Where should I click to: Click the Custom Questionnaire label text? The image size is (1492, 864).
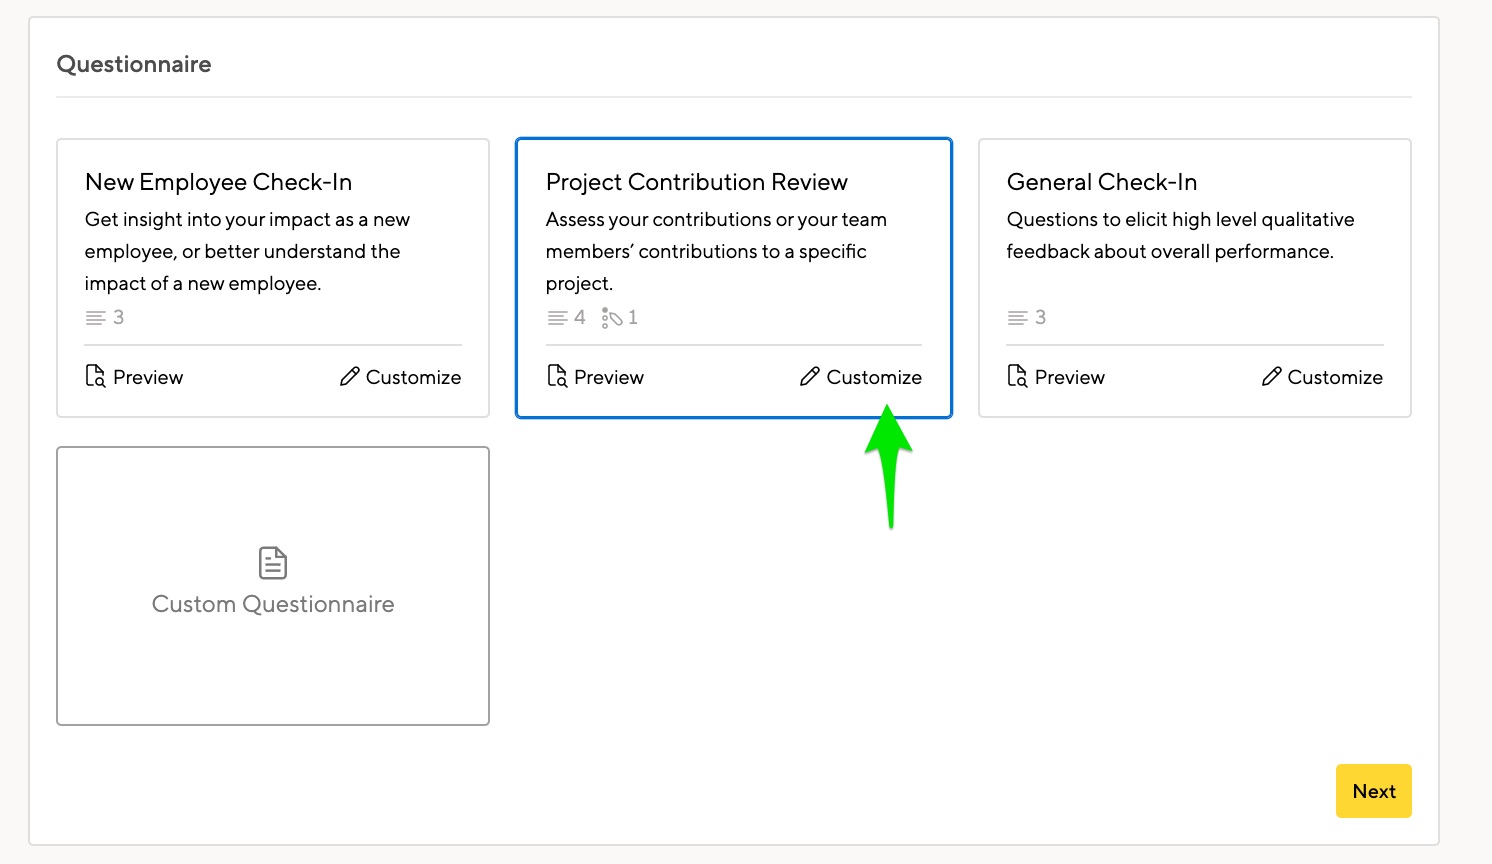click(272, 603)
